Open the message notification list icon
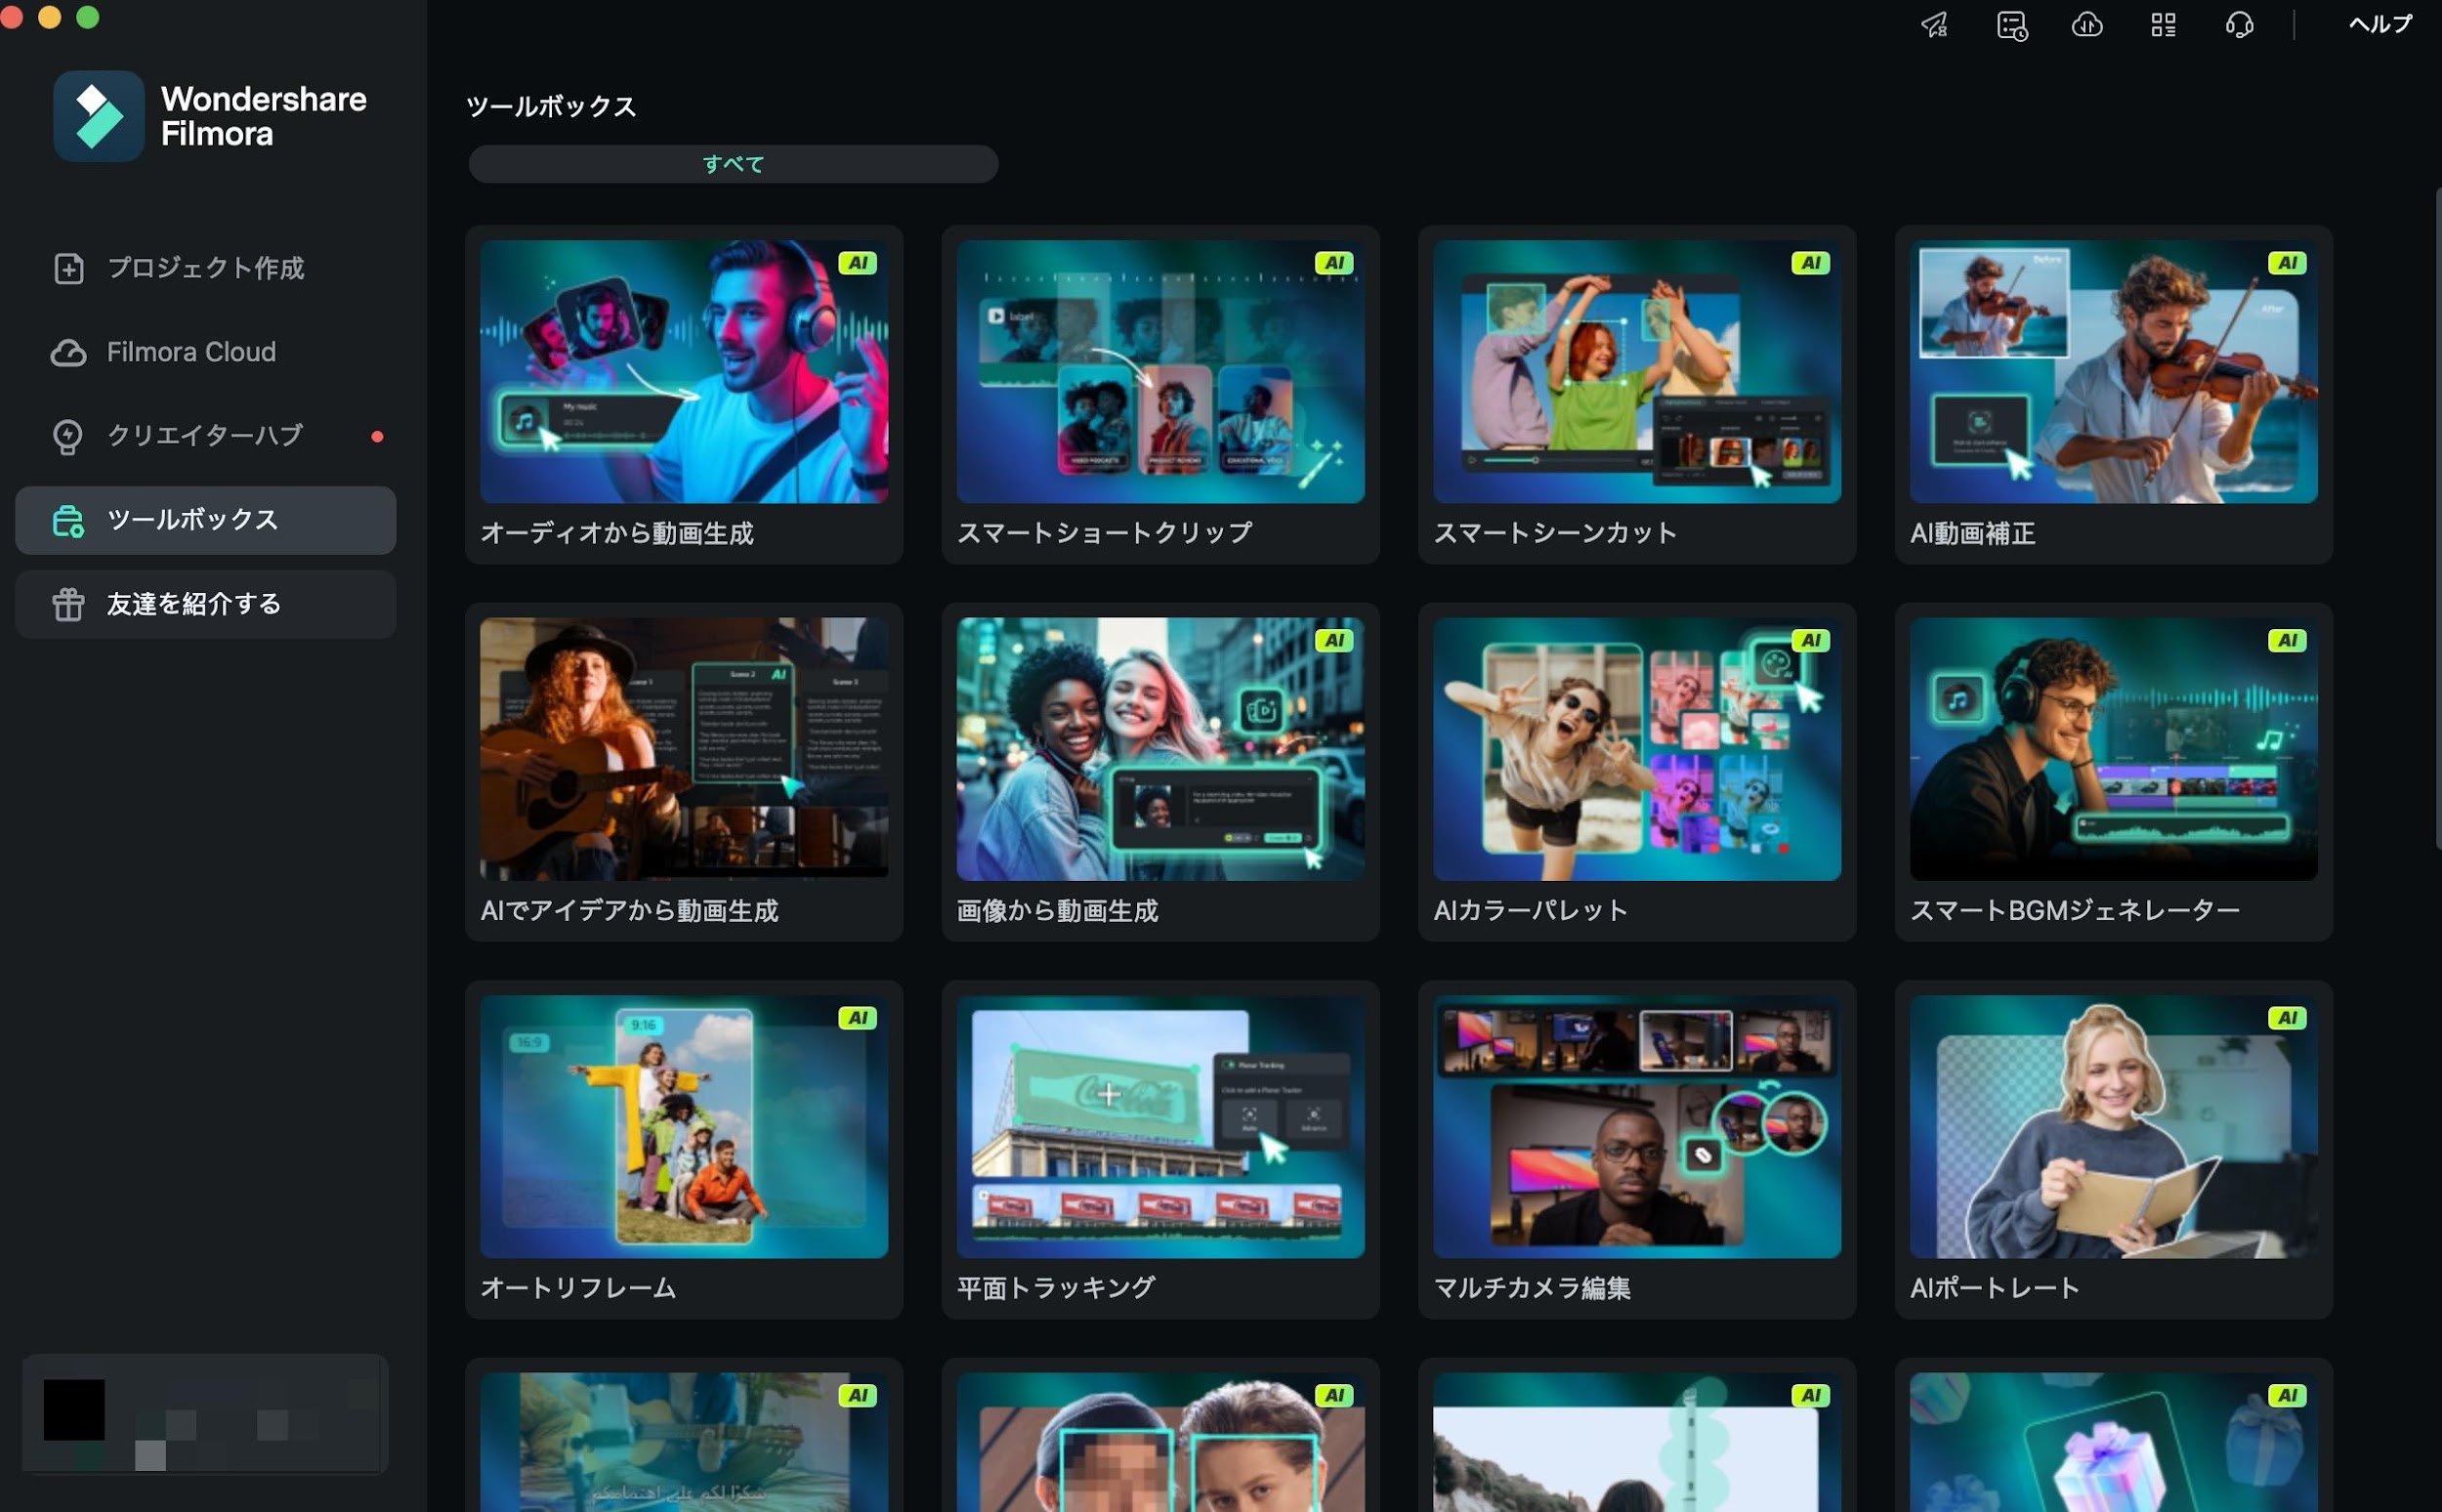2442x1512 pixels. point(2011,25)
